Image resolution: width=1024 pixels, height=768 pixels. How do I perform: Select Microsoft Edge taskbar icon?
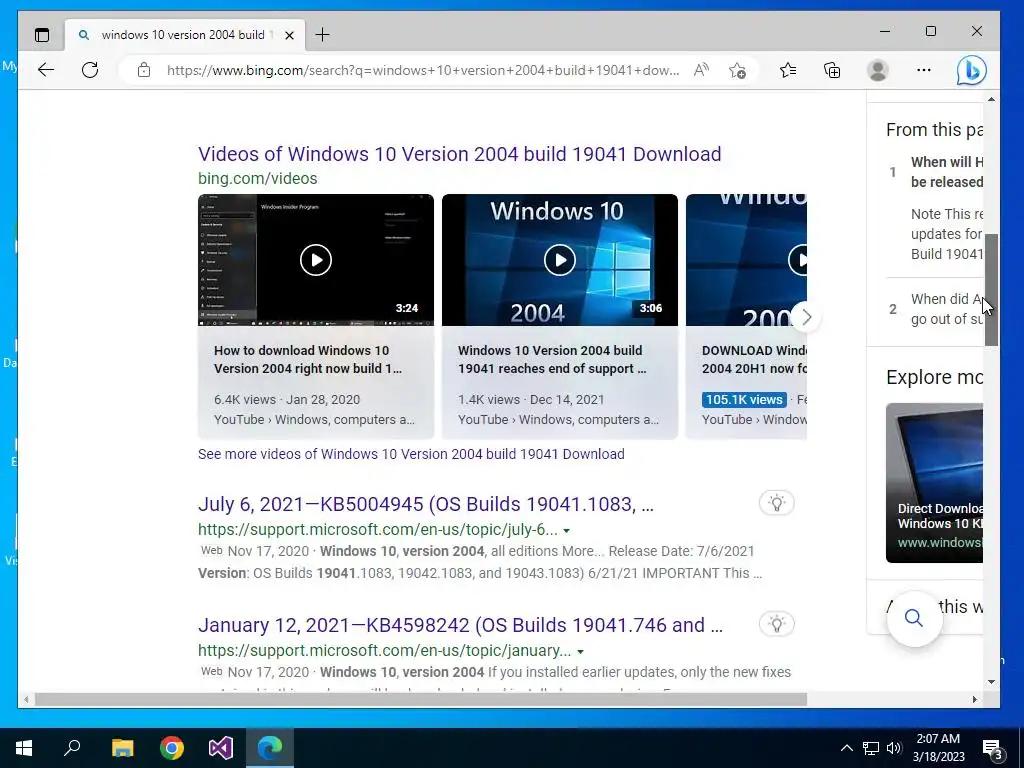coord(270,748)
